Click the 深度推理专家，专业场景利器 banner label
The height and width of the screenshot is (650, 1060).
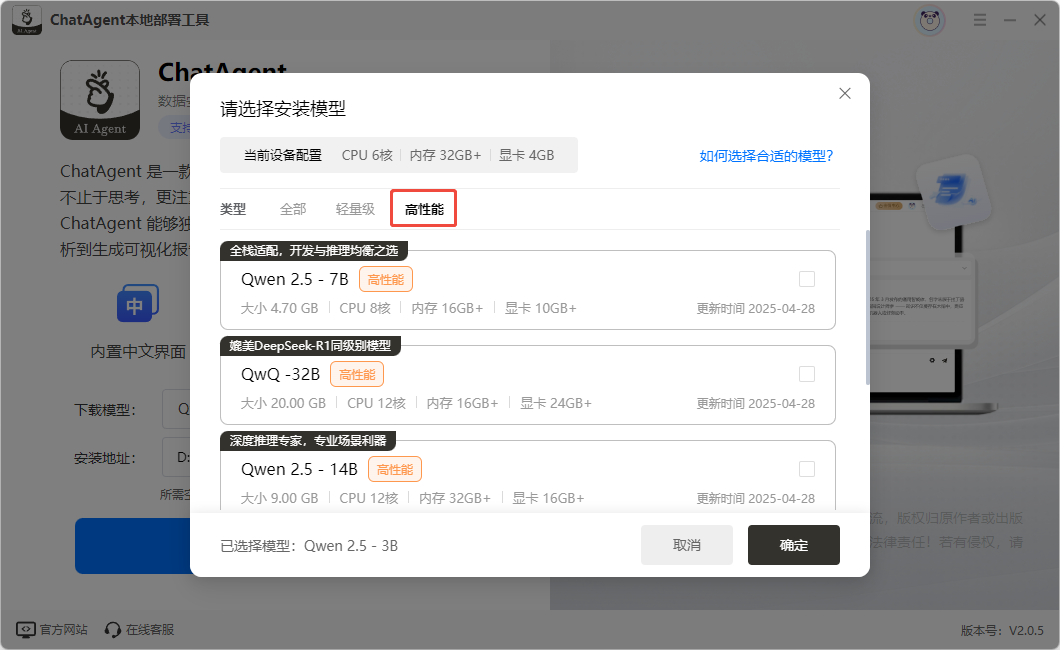coord(308,441)
